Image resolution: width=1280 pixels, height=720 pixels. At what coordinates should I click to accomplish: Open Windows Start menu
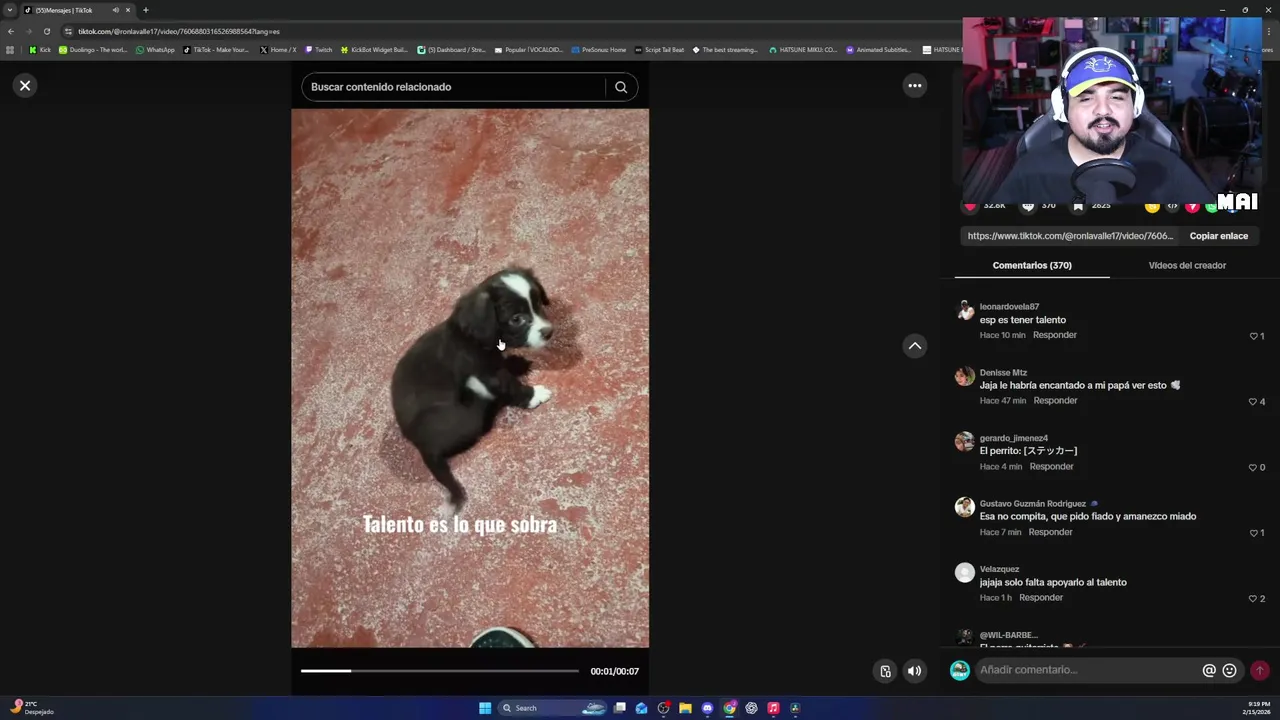click(x=485, y=708)
